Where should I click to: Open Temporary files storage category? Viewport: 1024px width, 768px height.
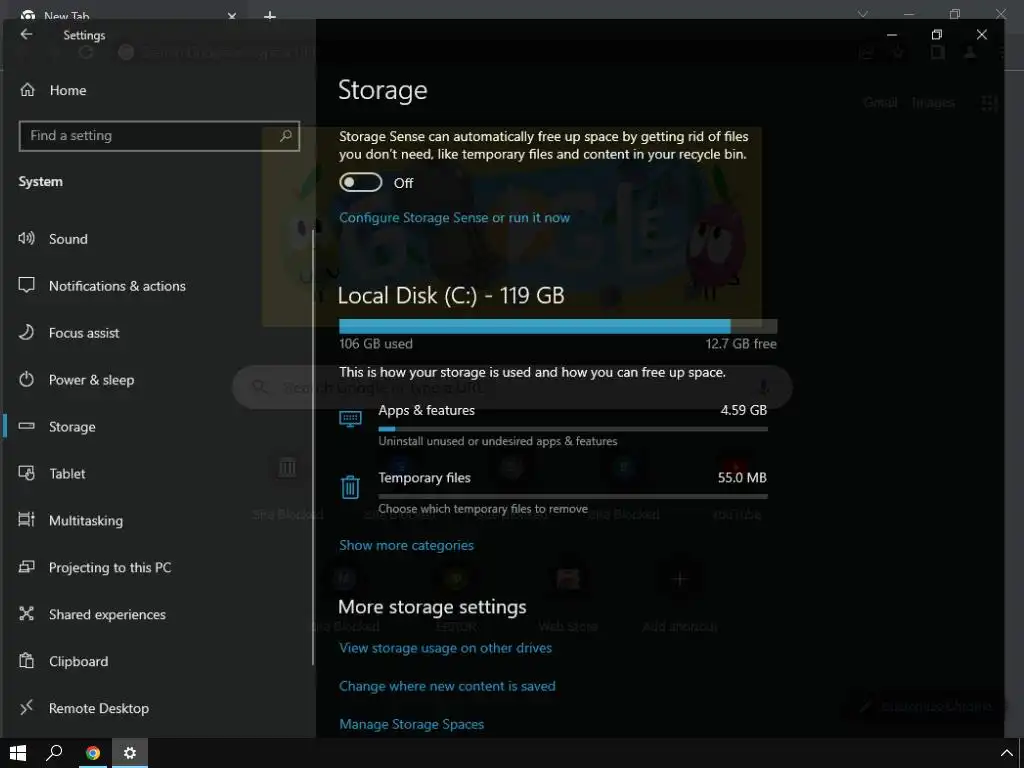pos(554,492)
